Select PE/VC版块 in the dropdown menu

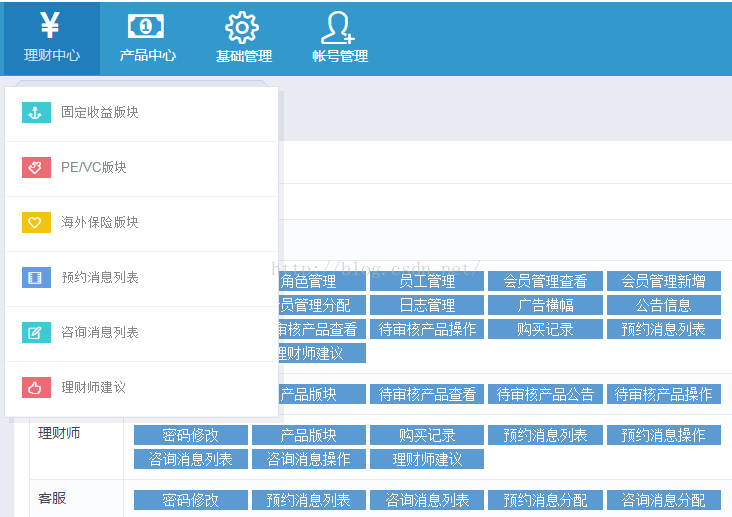141,168
